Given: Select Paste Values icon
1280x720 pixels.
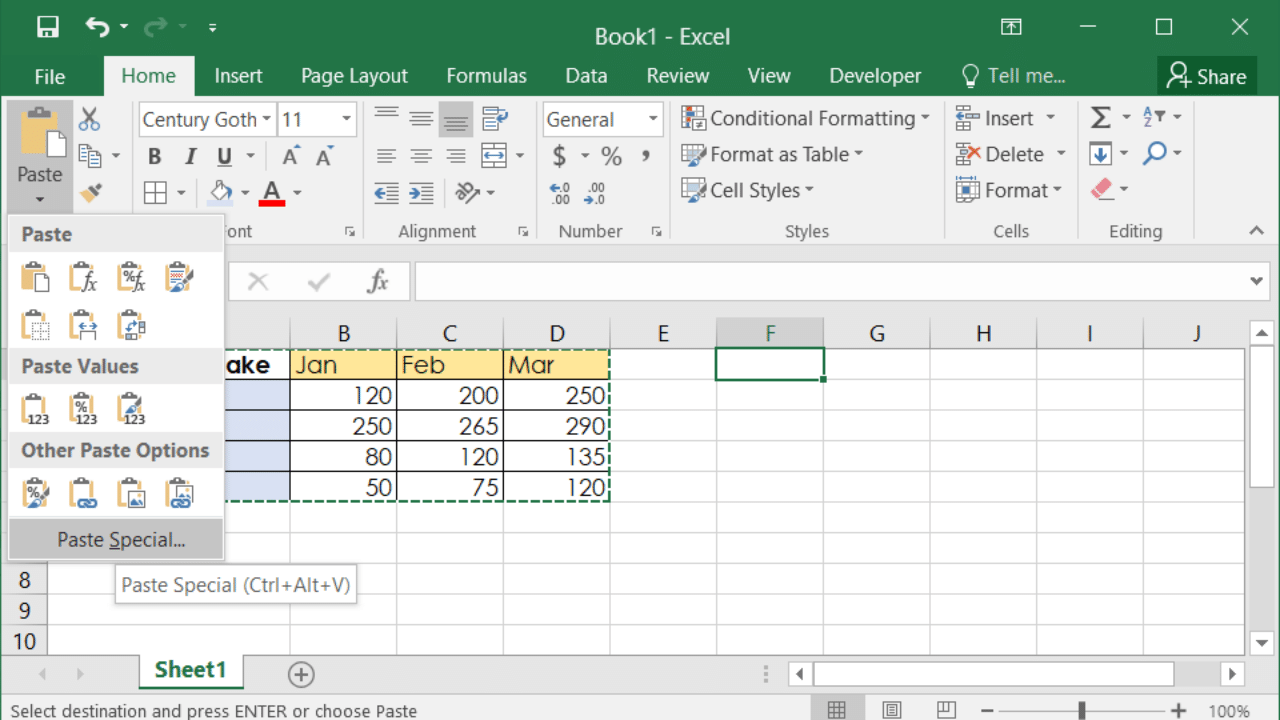Looking at the screenshot, I should pos(35,409).
